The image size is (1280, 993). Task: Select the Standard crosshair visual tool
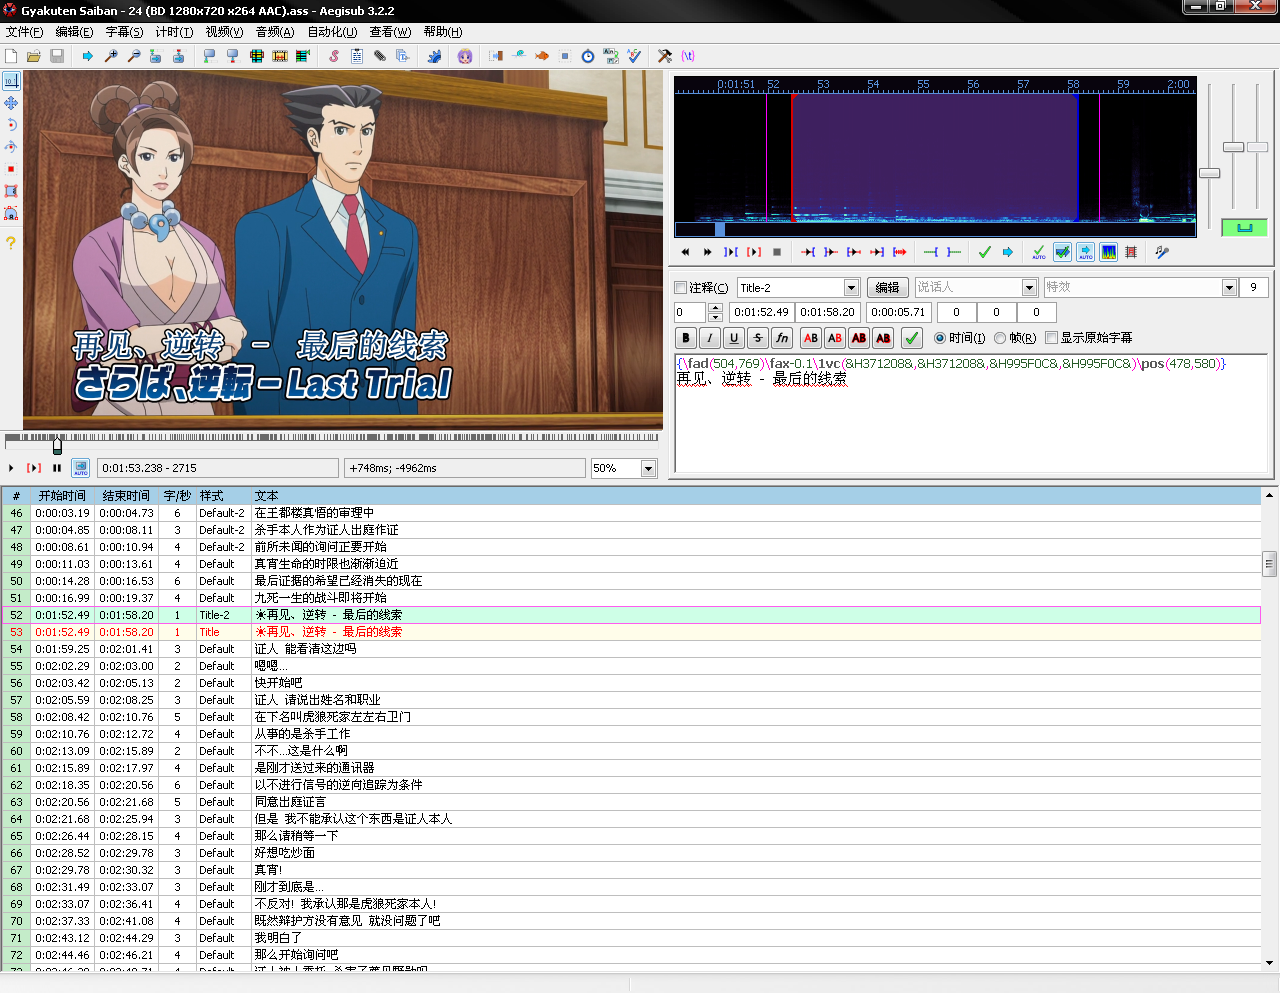coord(11,81)
